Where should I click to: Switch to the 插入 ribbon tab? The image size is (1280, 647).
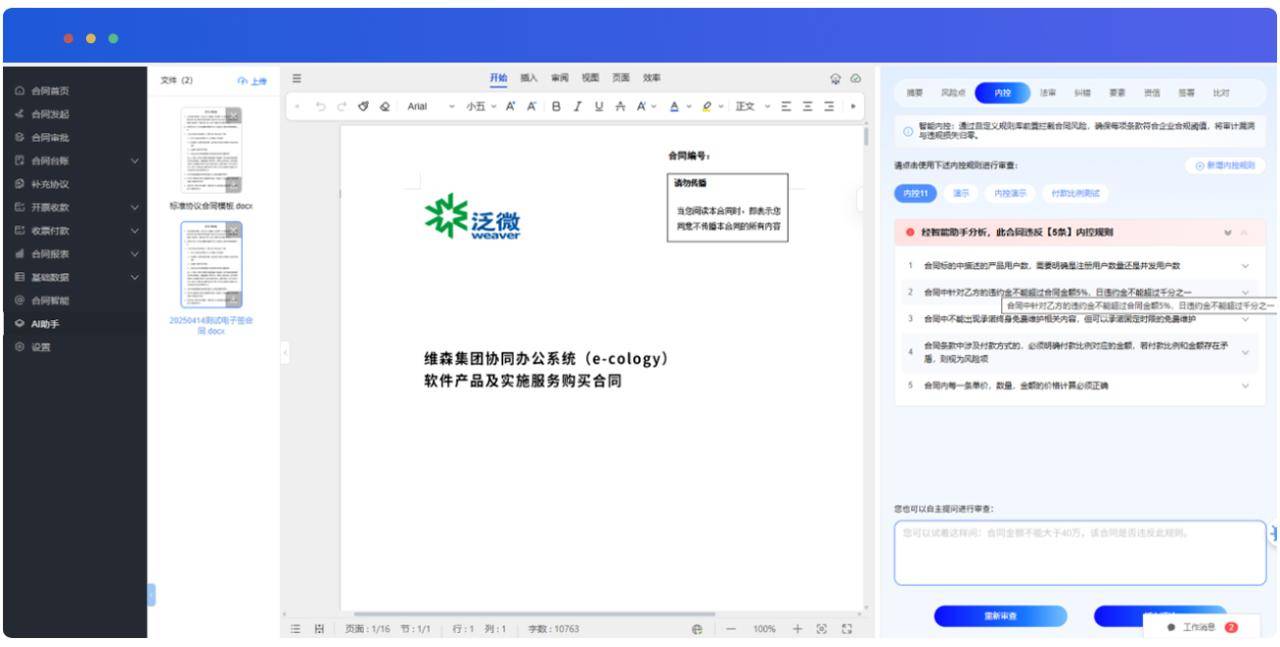click(x=528, y=78)
